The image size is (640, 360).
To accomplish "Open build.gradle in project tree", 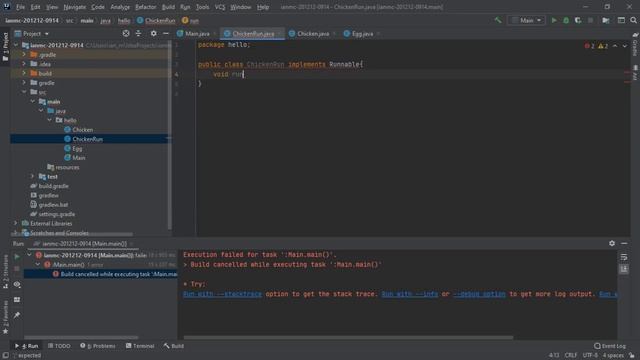I will [x=53, y=186].
